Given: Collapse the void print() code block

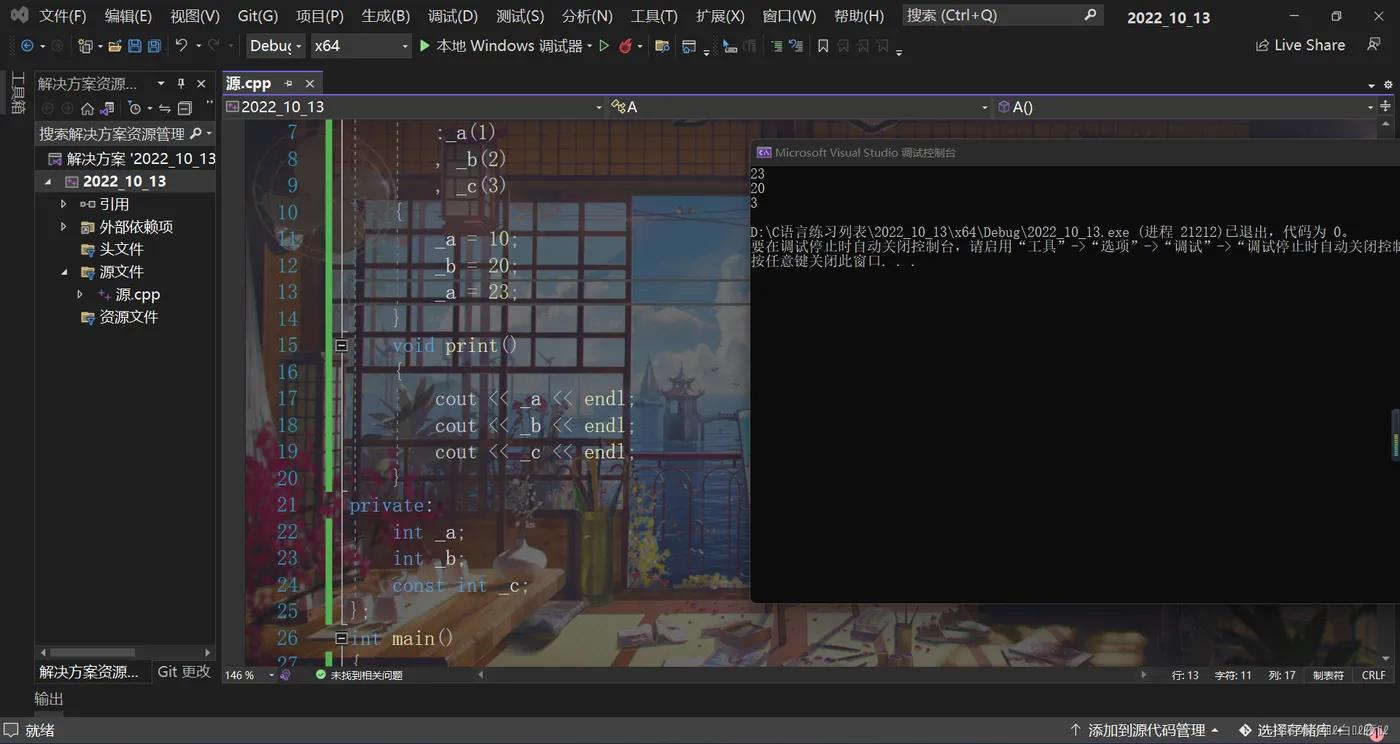Looking at the screenshot, I should tap(341, 345).
